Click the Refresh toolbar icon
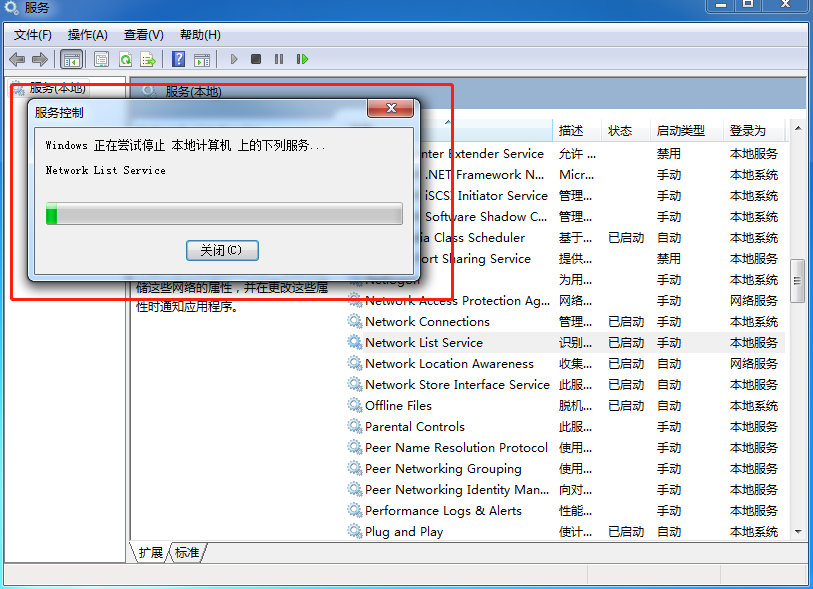813x589 pixels. (x=125, y=59)
